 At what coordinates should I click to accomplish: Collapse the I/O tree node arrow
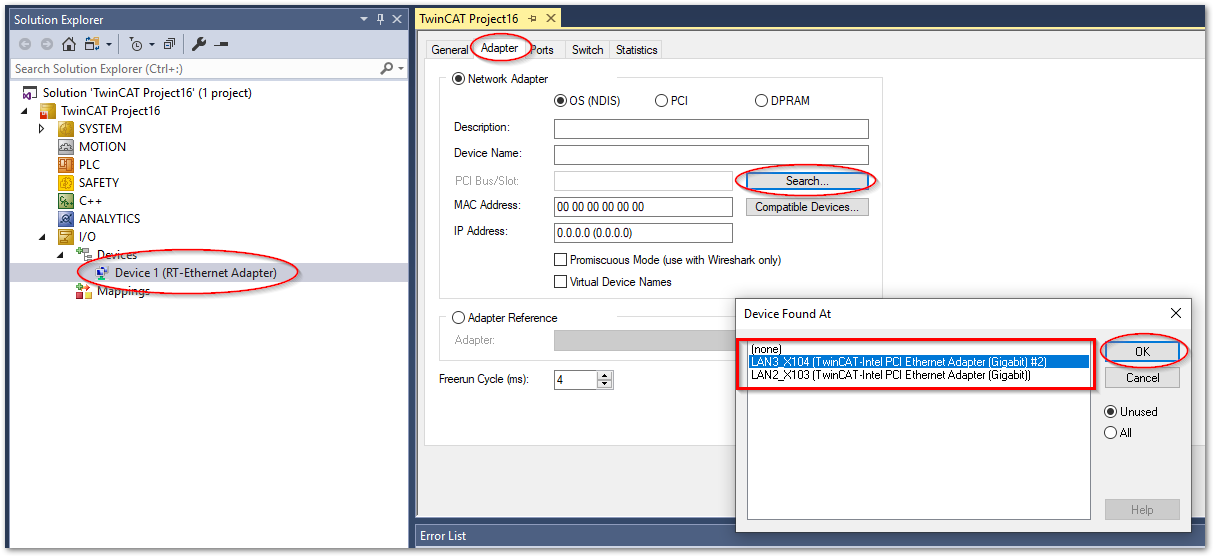(42, 237)
